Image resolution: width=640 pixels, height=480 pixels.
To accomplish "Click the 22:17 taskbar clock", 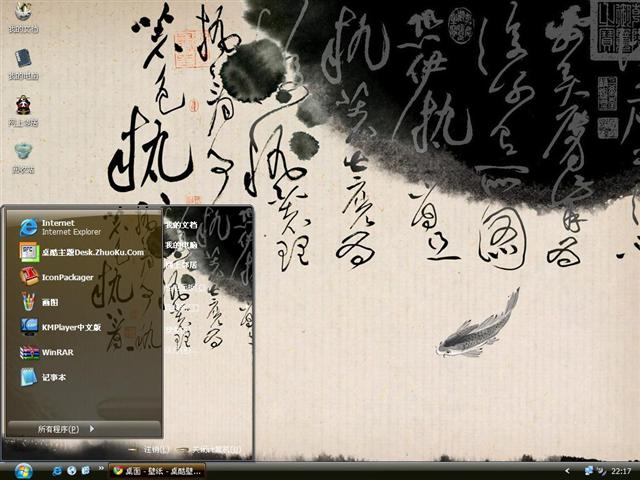I will click(x=621, y=471).
